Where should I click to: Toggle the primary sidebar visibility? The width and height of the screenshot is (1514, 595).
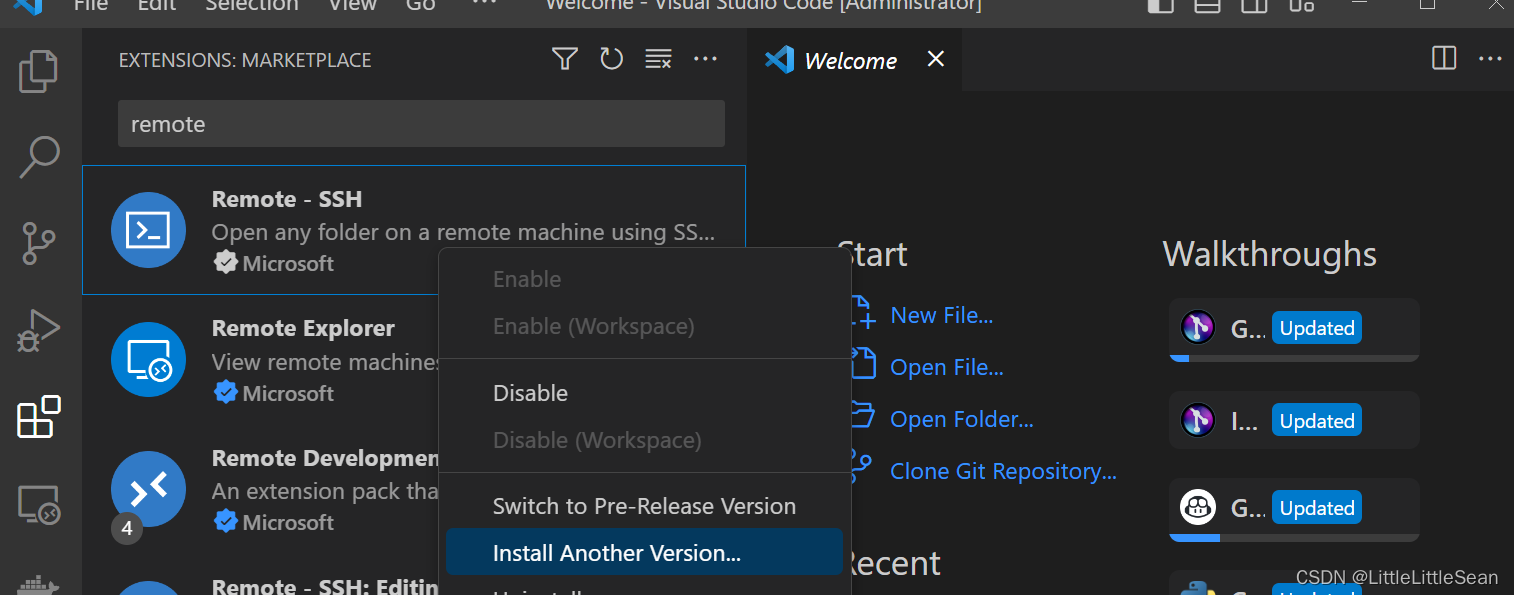(x=1160, y=6)
